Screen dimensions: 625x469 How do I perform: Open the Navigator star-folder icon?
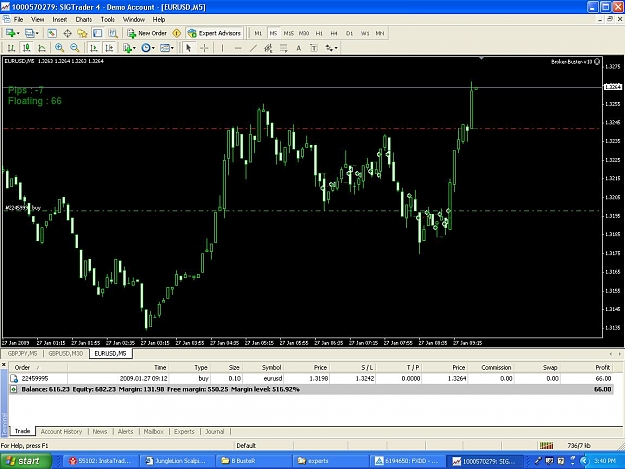click(x=82, y=33)
